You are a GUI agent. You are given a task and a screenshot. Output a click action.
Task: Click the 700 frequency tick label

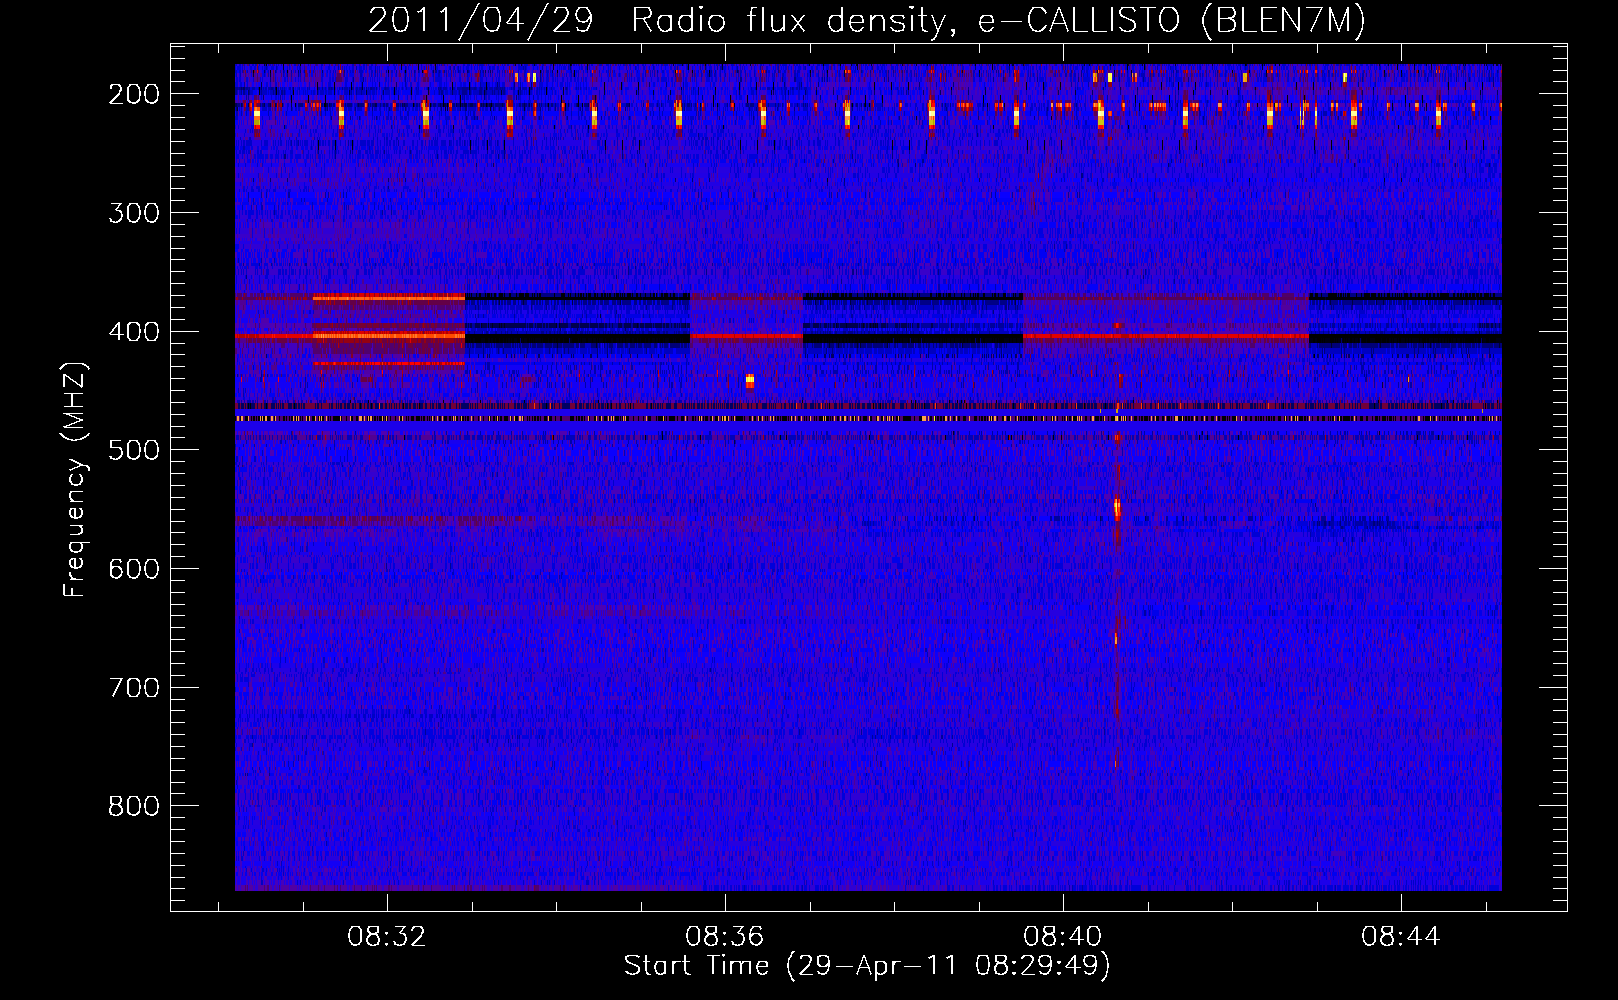coord(133,688)
